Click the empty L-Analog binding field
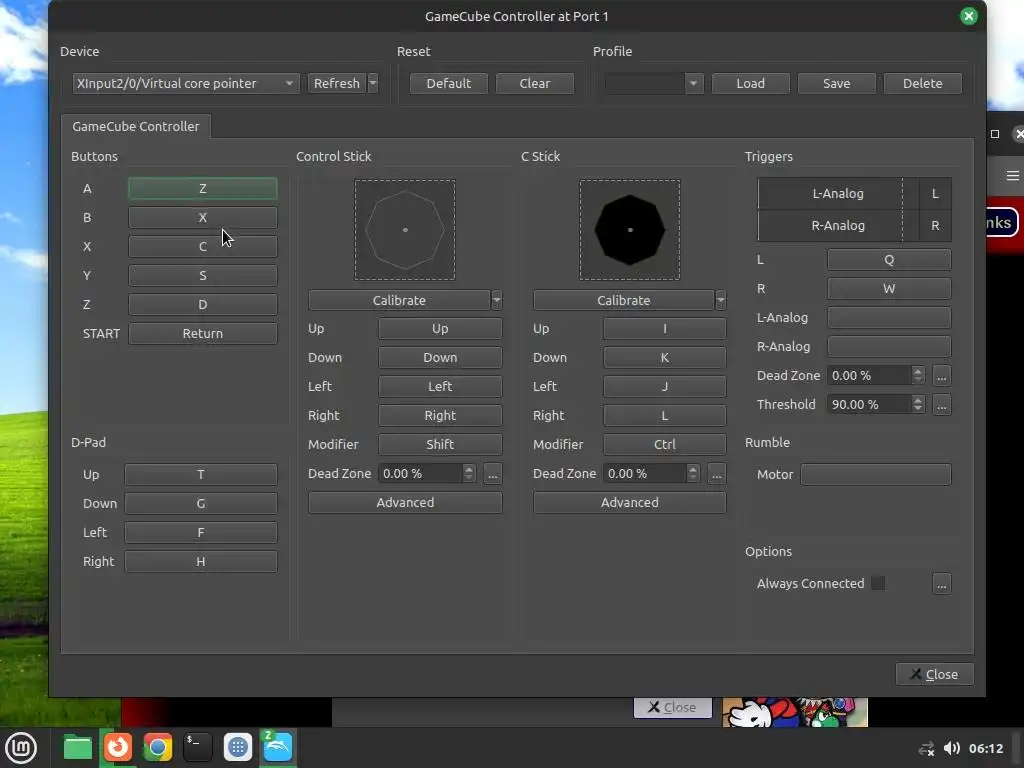Image resolution: width=1024 pixels, height=768 pixels. [889, 317]
